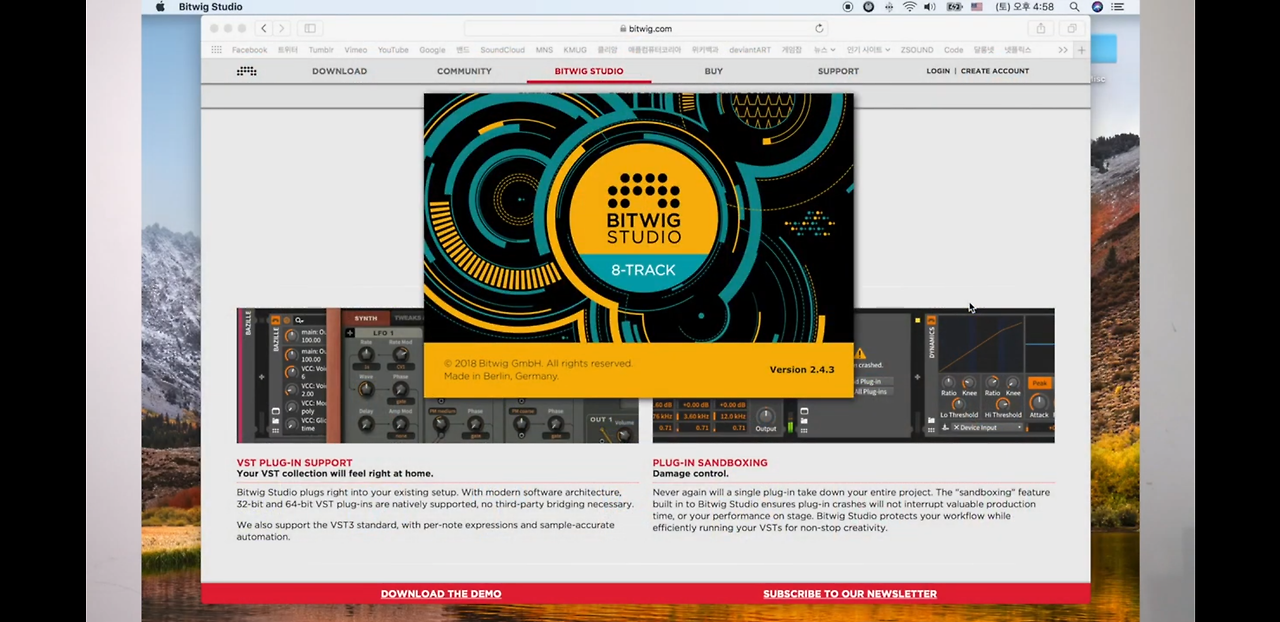Click the CREATE ACCOUNT link

[x=995, y=71]
